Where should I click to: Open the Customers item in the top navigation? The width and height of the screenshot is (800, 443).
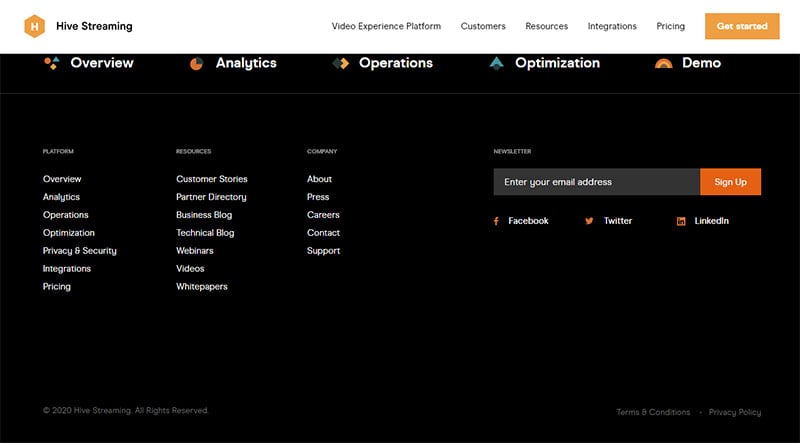pos(483,26)
